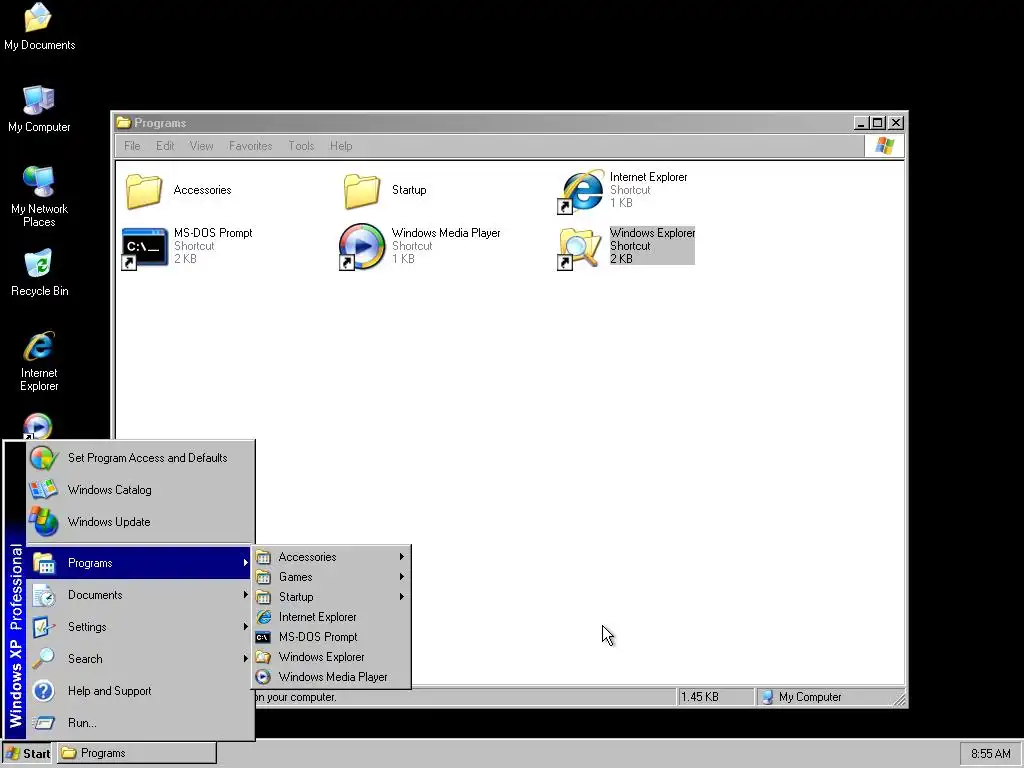
Task: Click Programs folder icon in Start menu
Action: pos(44,563)
